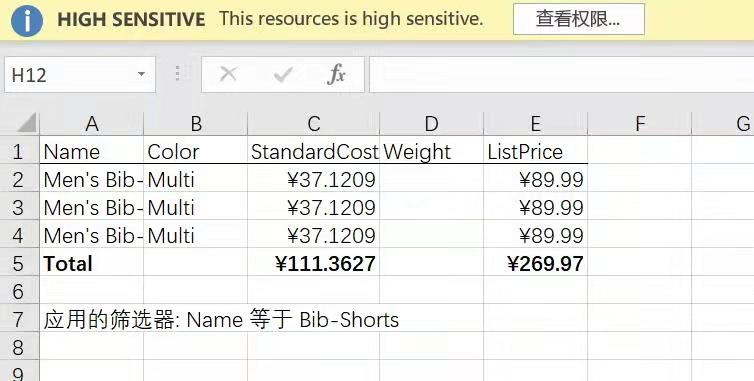Image resolution: width=754 pixels, height=381 pixels.
Task: Select column E header
Action: point(535,124)
